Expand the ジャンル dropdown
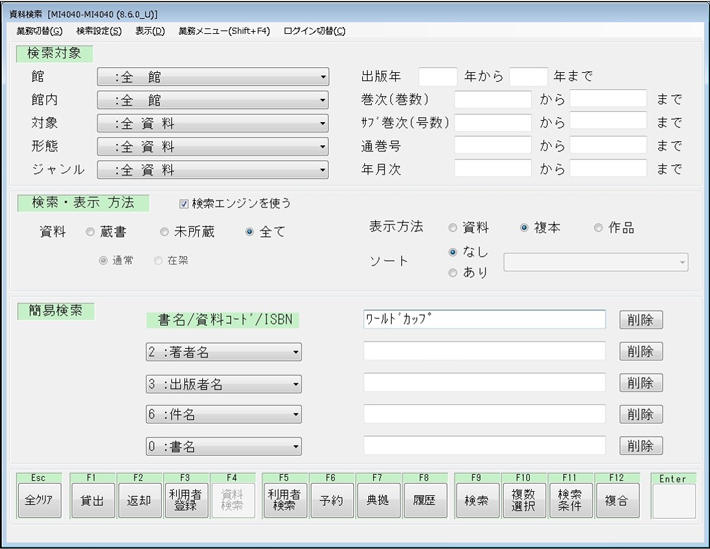Image resolution: width=710 pixels, height=549 pixels. point(213,170)
